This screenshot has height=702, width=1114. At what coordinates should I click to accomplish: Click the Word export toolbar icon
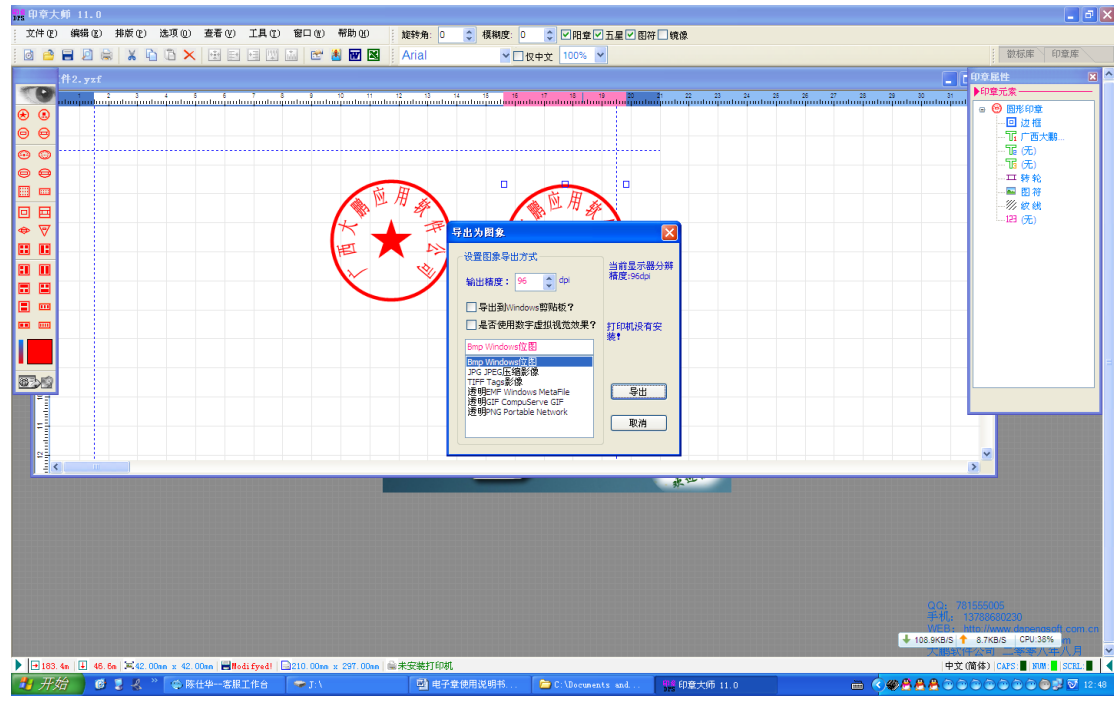[x=354, y=56]
